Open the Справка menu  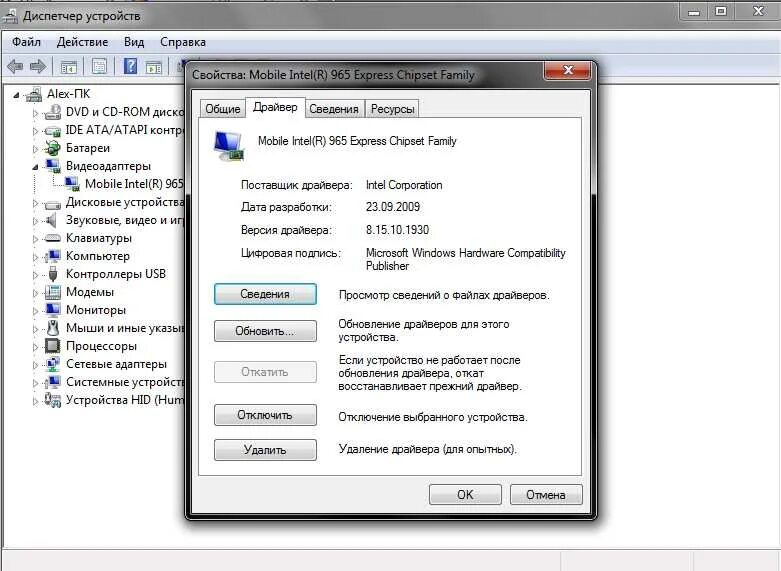tap(183, 42)
